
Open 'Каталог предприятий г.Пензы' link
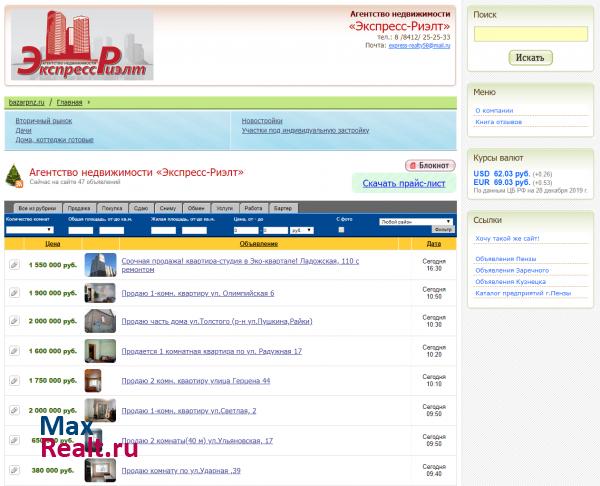pyautogui.click(x=523, y=294)
